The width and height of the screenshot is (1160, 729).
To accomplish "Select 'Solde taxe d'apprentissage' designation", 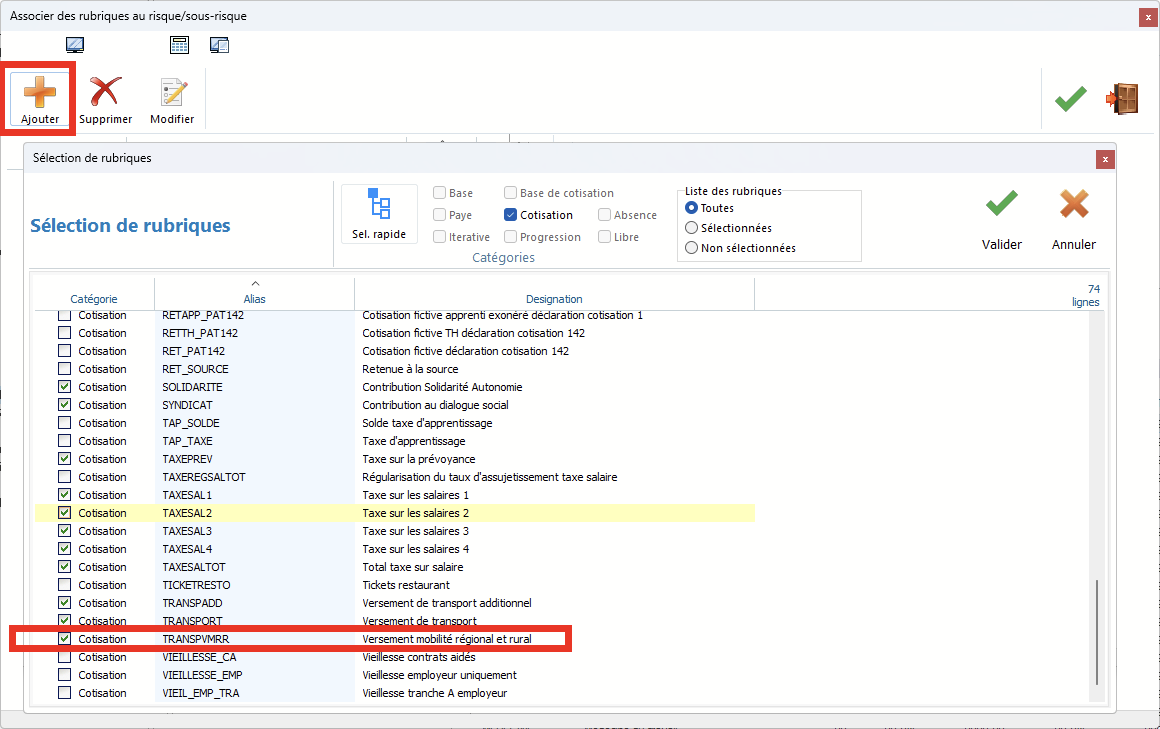I will tap(427, 423).
